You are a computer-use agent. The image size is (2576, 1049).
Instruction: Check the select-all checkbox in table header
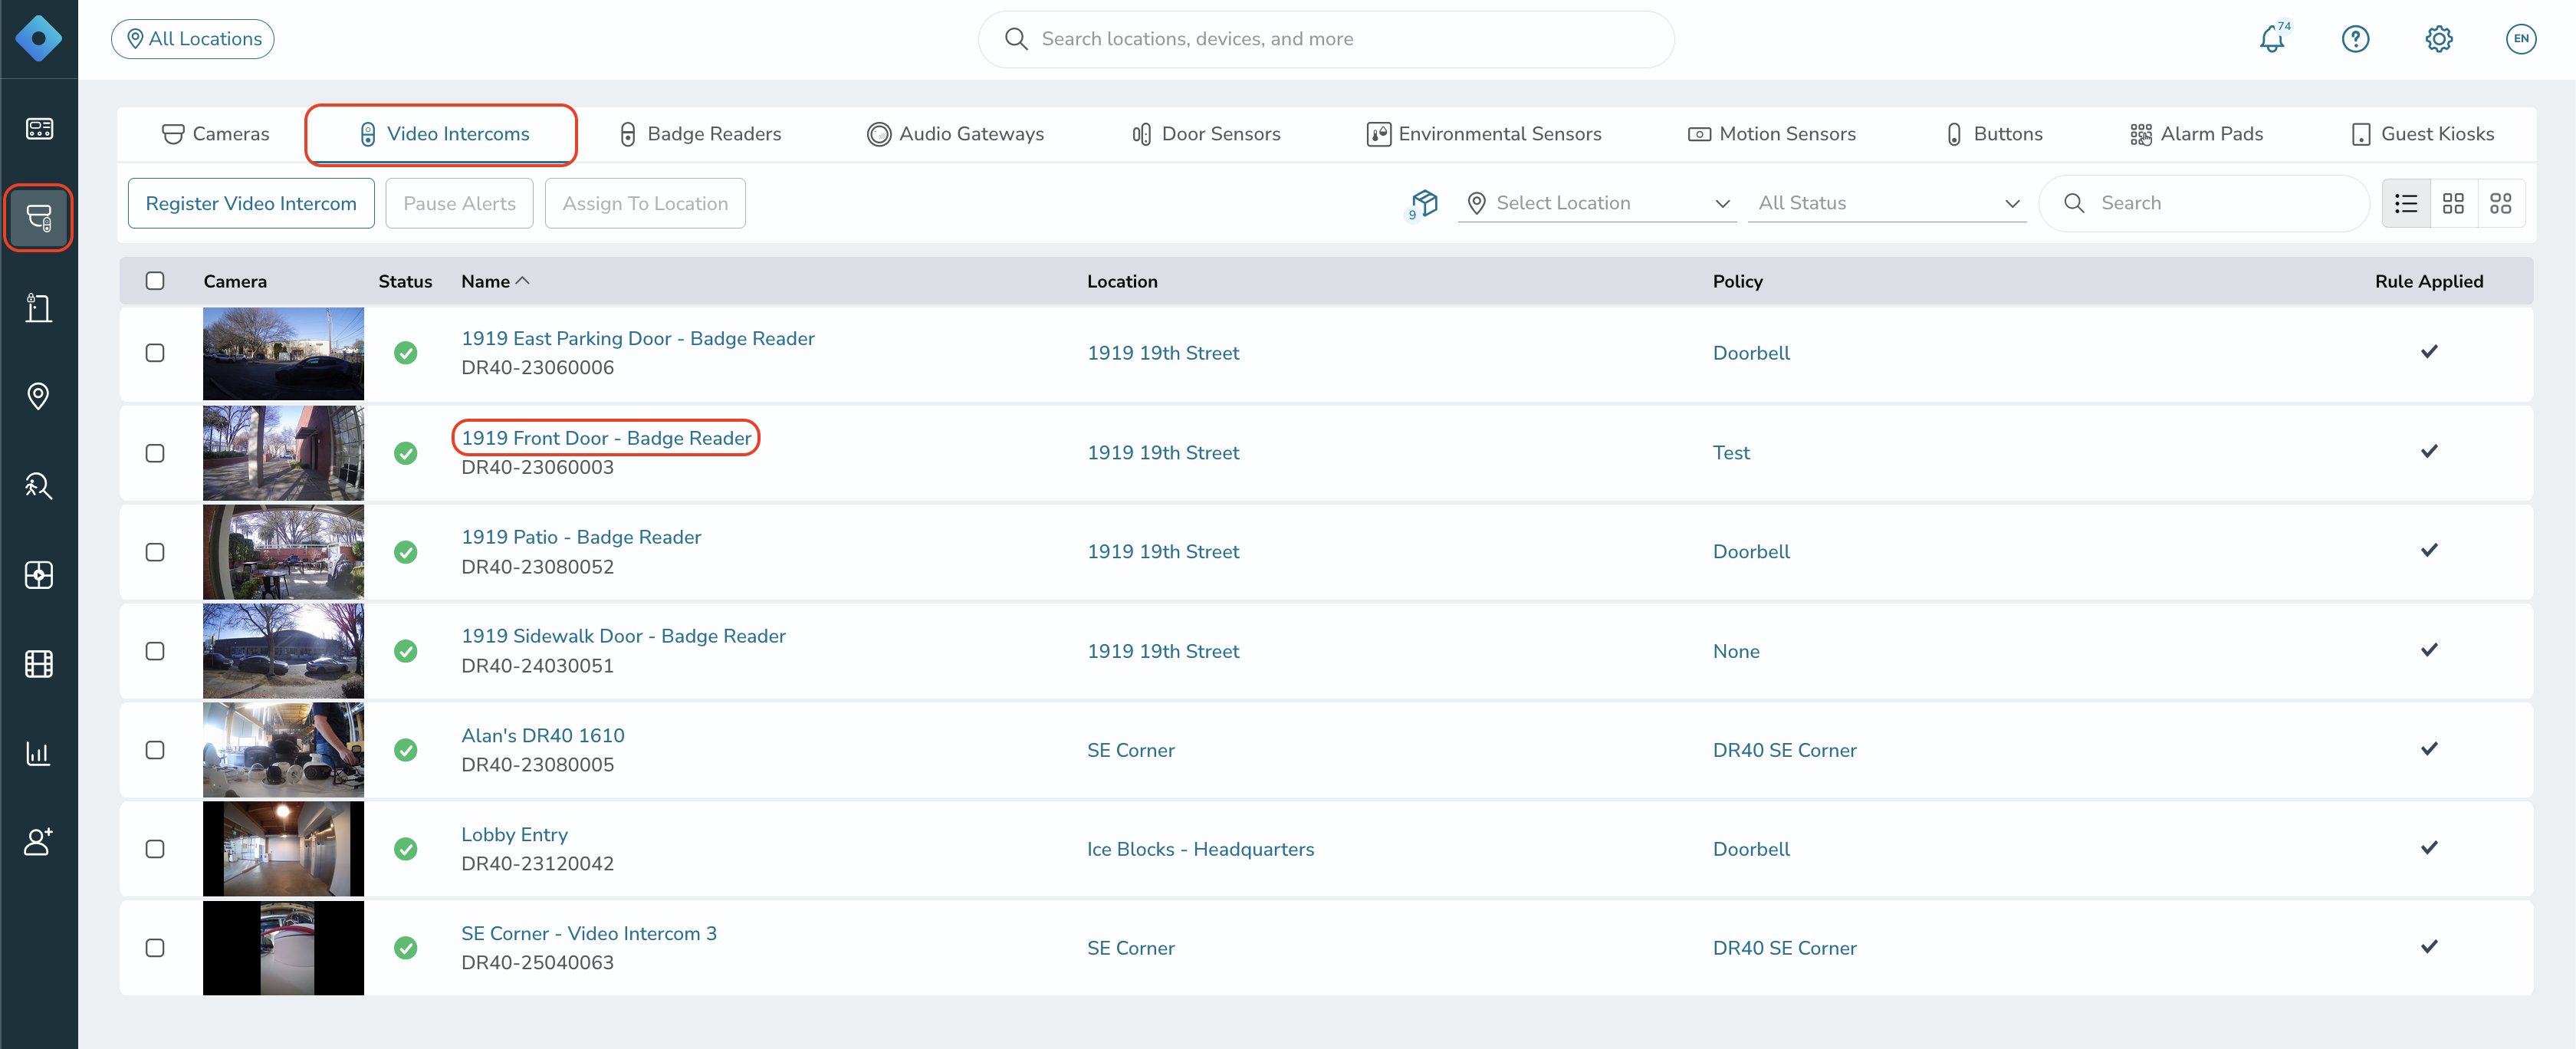point(155,281)
